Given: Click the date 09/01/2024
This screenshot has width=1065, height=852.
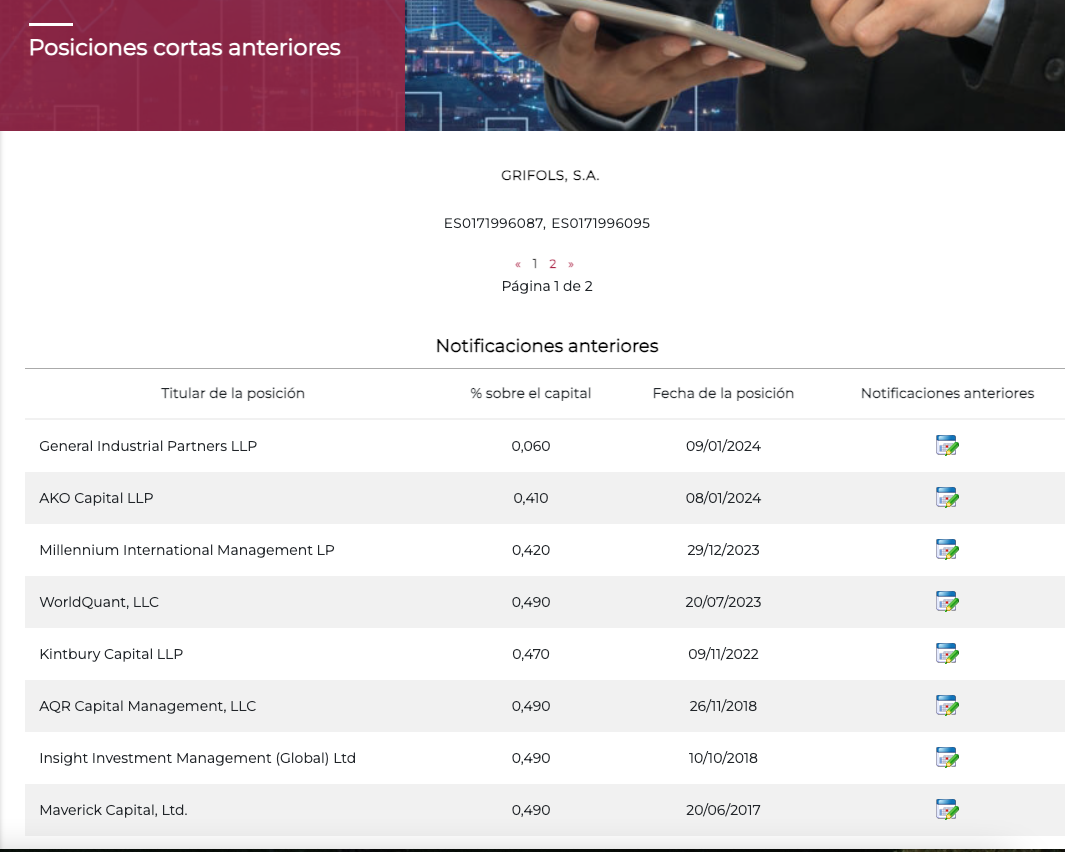Looking at the screenshot, I should [x=723, y=446].
